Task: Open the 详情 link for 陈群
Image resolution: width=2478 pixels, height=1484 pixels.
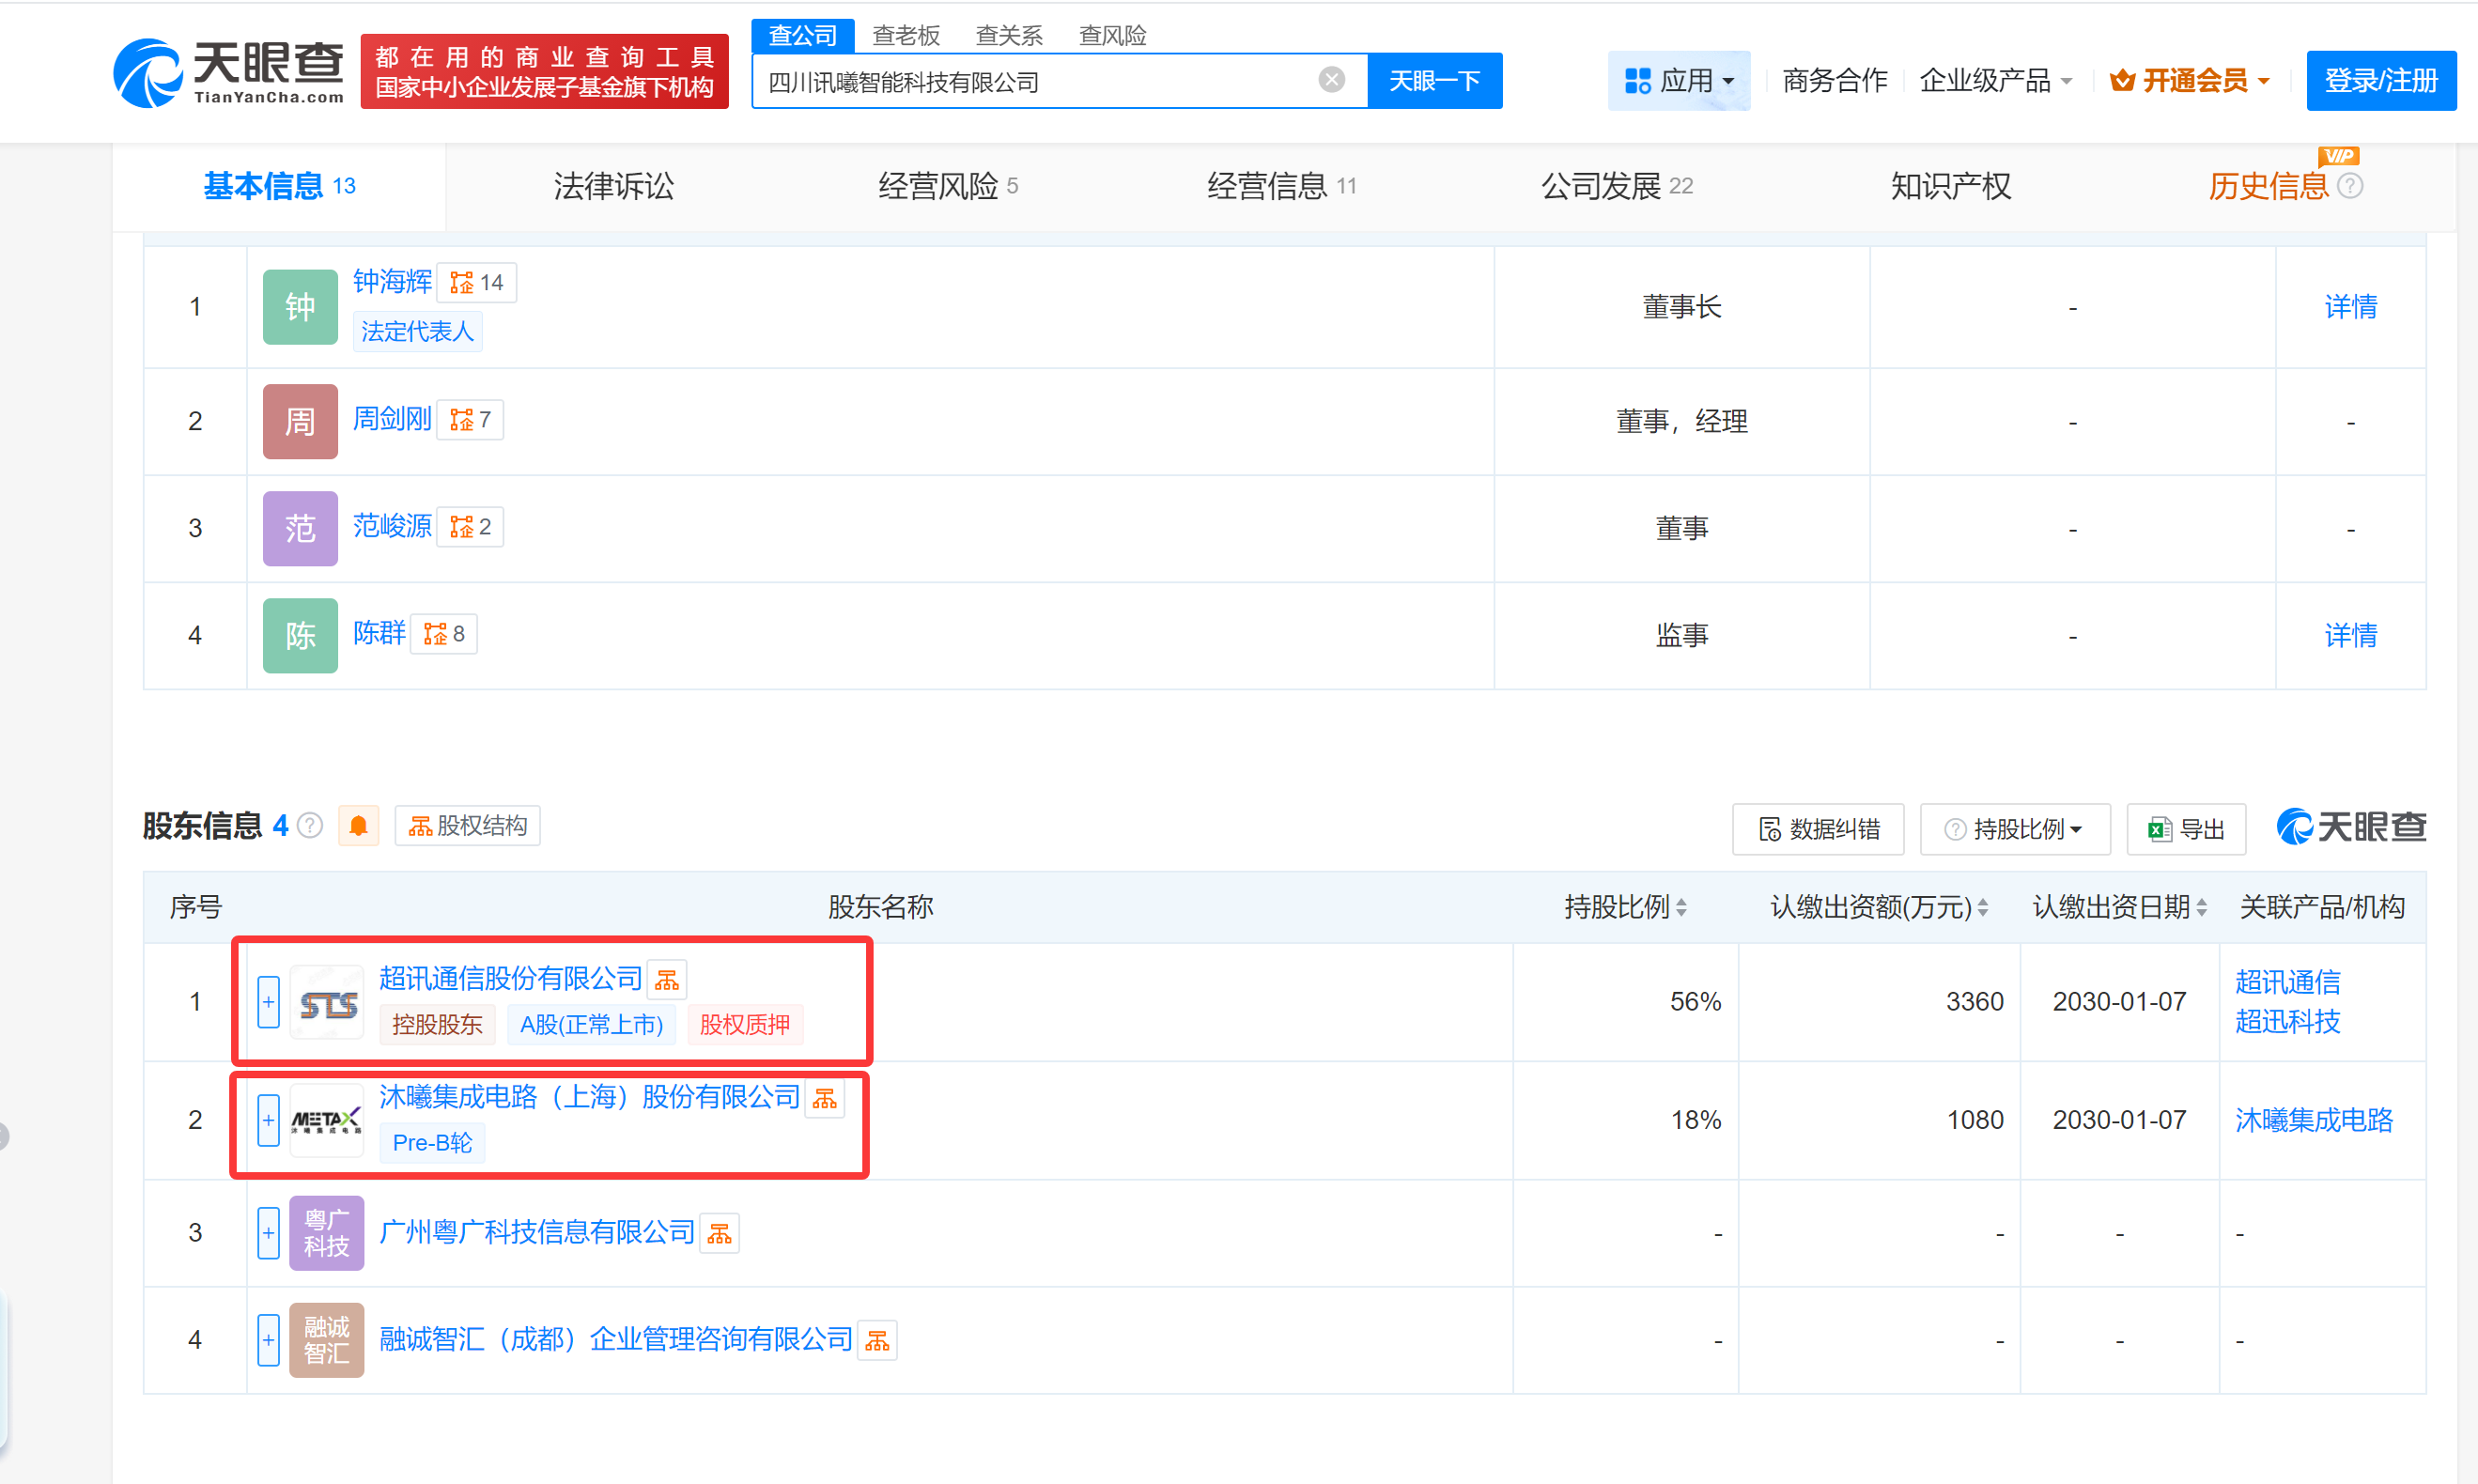Action: 2350,635
